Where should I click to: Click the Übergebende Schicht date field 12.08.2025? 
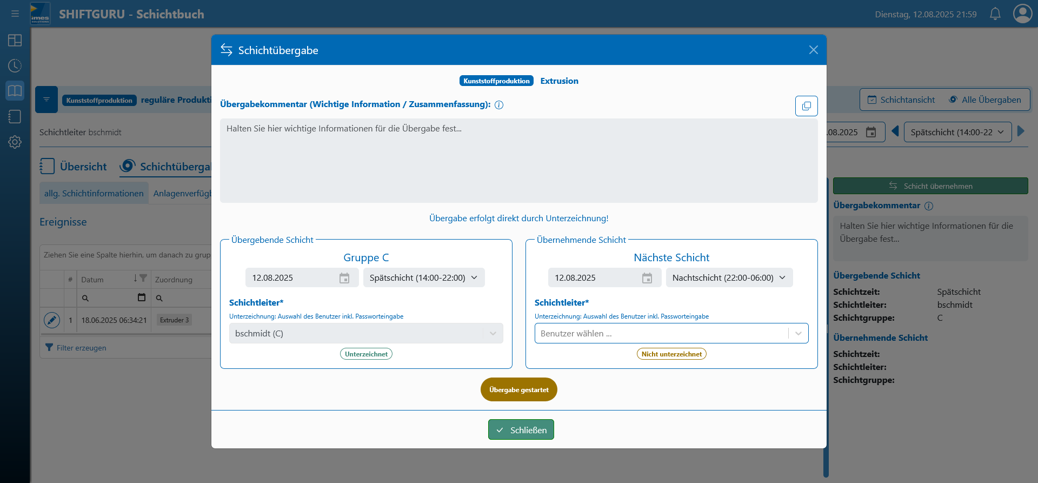pyautogui.click(x=290, y=278)
